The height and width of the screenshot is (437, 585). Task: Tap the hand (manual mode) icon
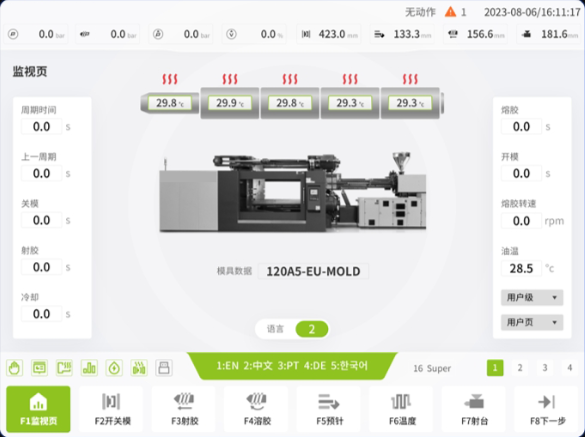click(15, 368)
